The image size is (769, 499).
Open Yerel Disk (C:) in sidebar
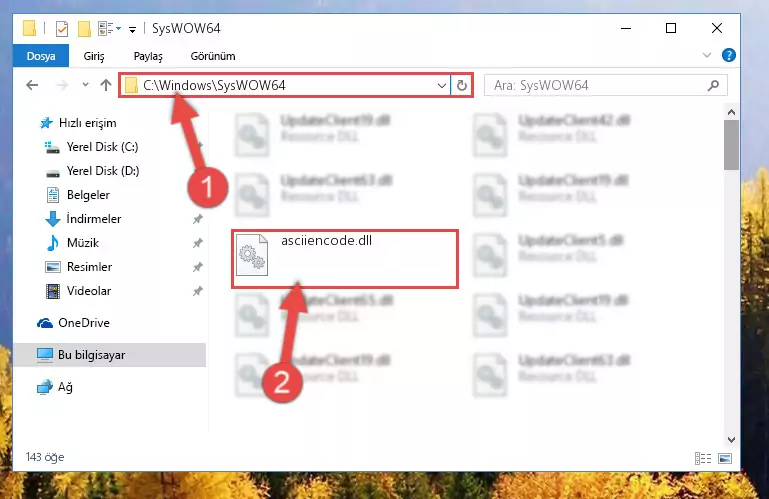[103, 147]
